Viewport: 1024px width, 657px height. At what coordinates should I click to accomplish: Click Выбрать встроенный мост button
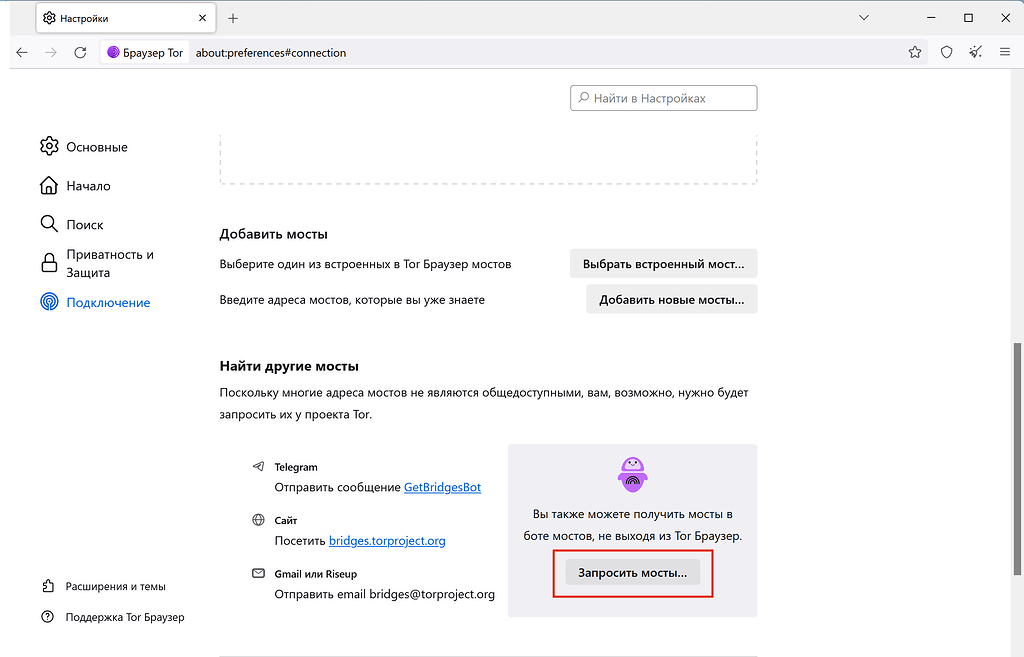[663, 264]
